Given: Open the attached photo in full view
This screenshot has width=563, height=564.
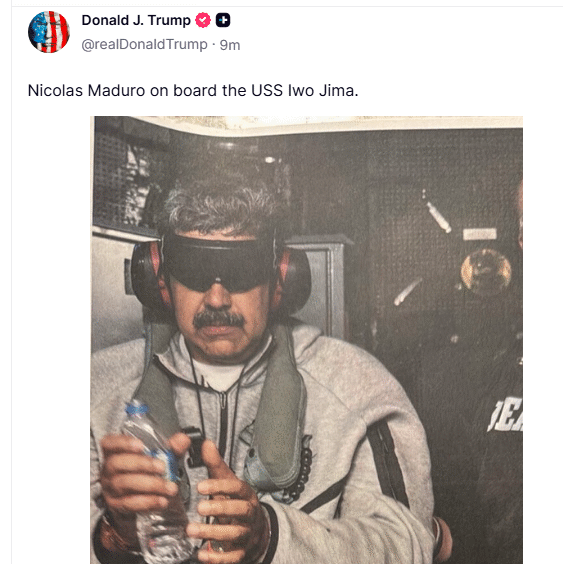Looking at the screenshot, I should coord(307,340).
